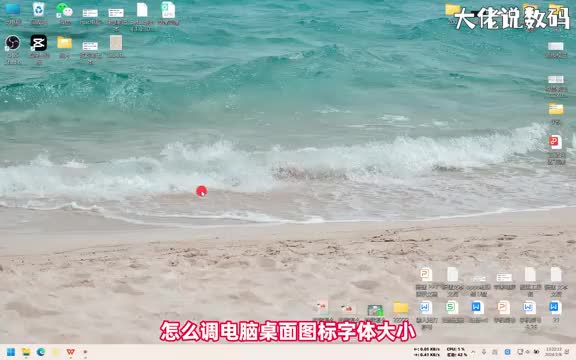Expand the hidden system tray icons chevron
The width and height of the screenshot is (576, 360).
tap(473, 352)
